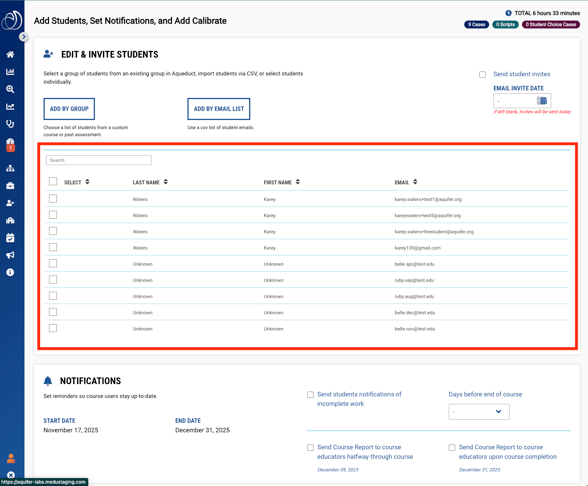Check Send Course Report upon course completion
The image size is (588, 486).
click(452, 447)
